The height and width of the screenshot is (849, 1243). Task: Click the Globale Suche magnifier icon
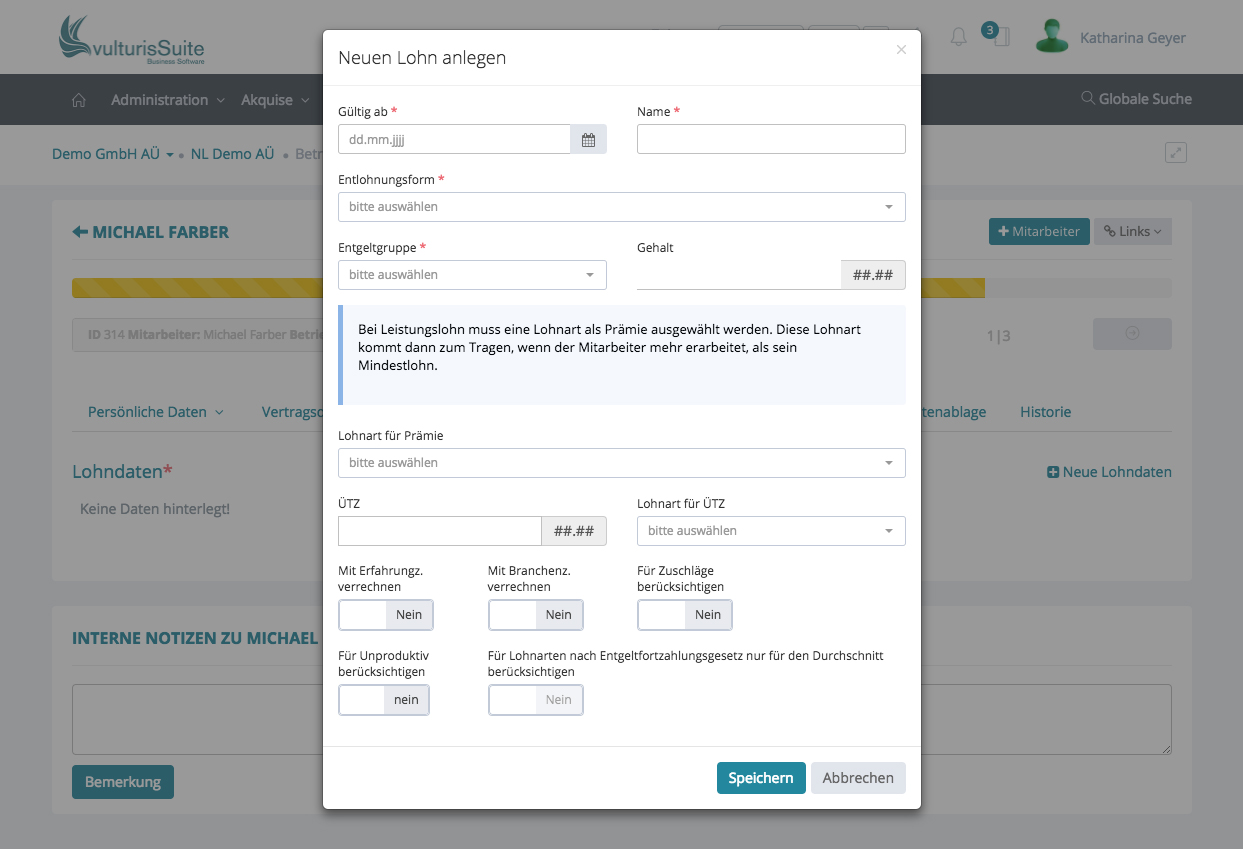(x=1087, y=99)
